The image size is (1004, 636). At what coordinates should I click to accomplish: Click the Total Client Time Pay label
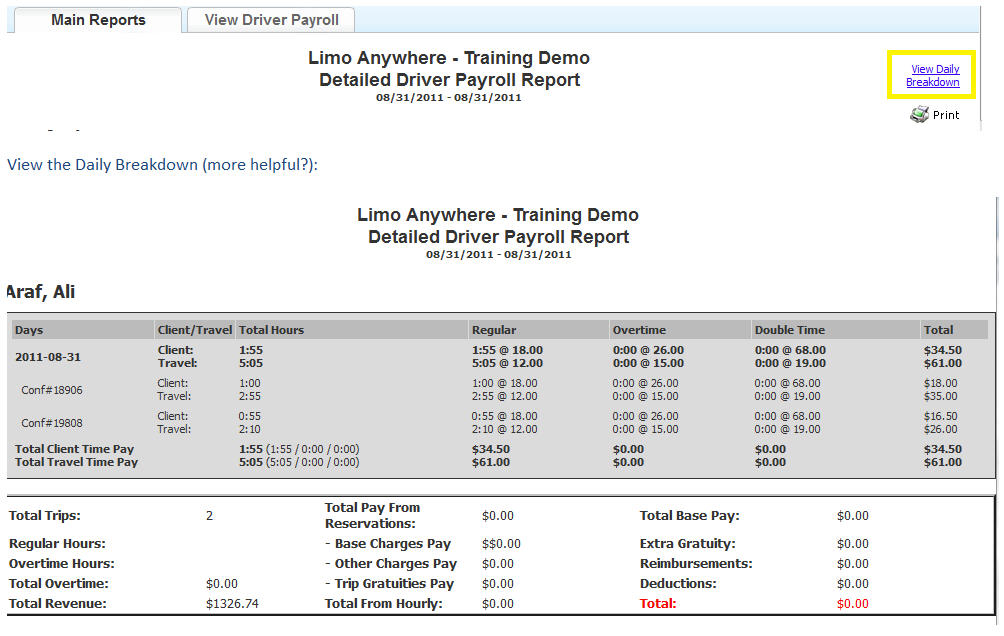point(74,450)
